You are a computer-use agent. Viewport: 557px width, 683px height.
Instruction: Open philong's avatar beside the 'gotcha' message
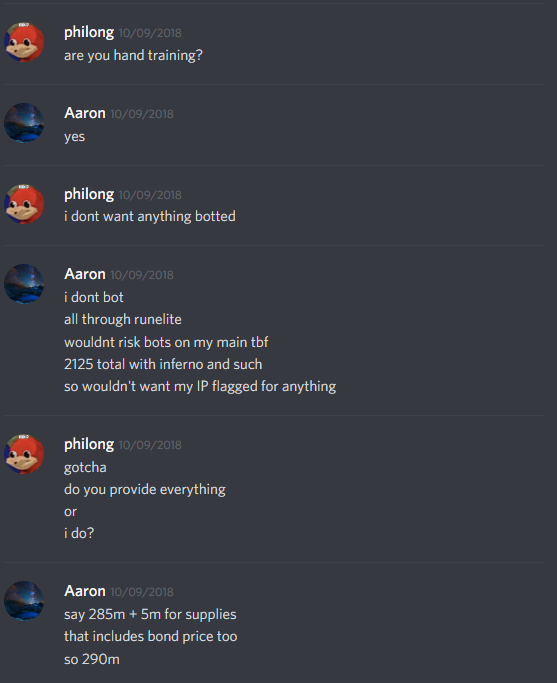pyautogui.click(x=24, y=454)
